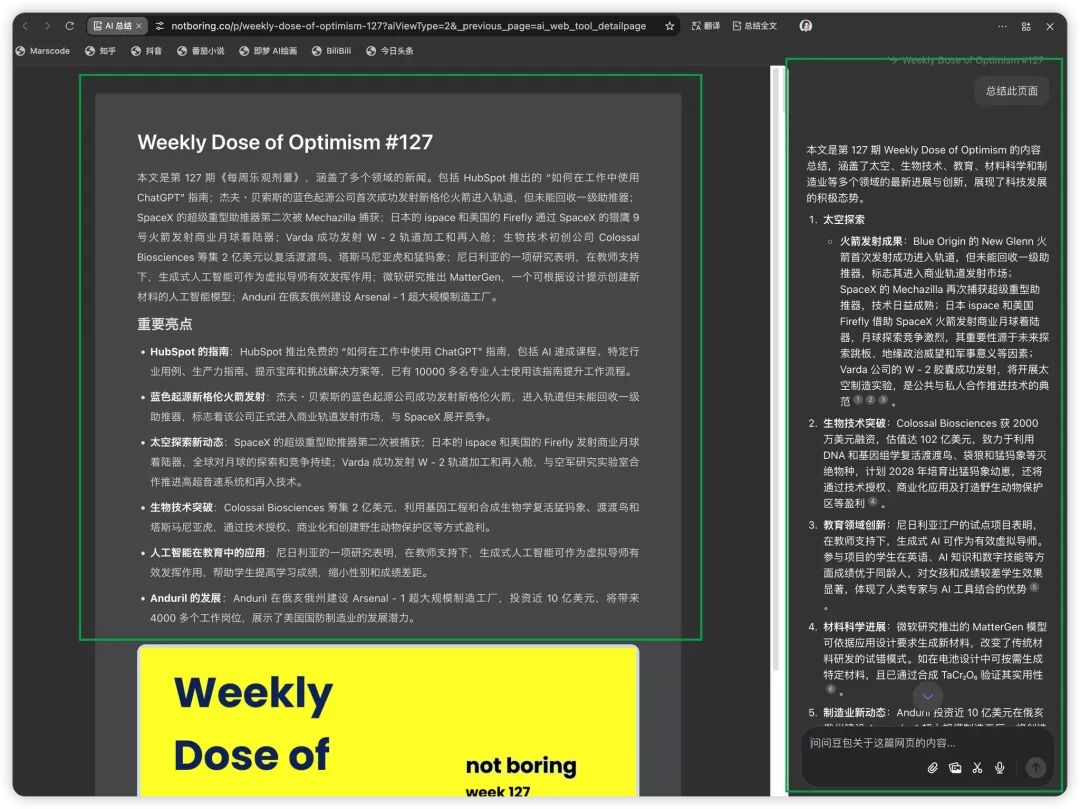Send the message with arrow button
Image resolution: width=1080 pixels, height=809 pixels.
[x=1036, y=768]
